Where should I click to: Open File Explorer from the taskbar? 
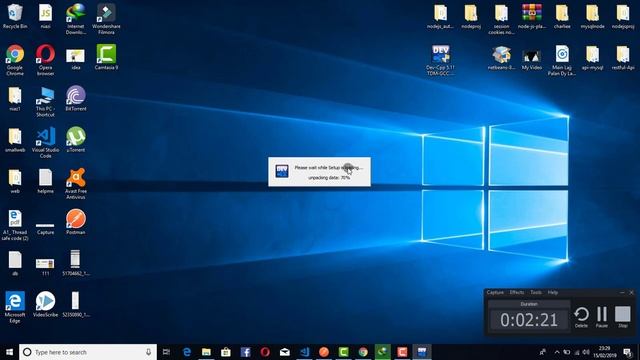click(206, 352)
